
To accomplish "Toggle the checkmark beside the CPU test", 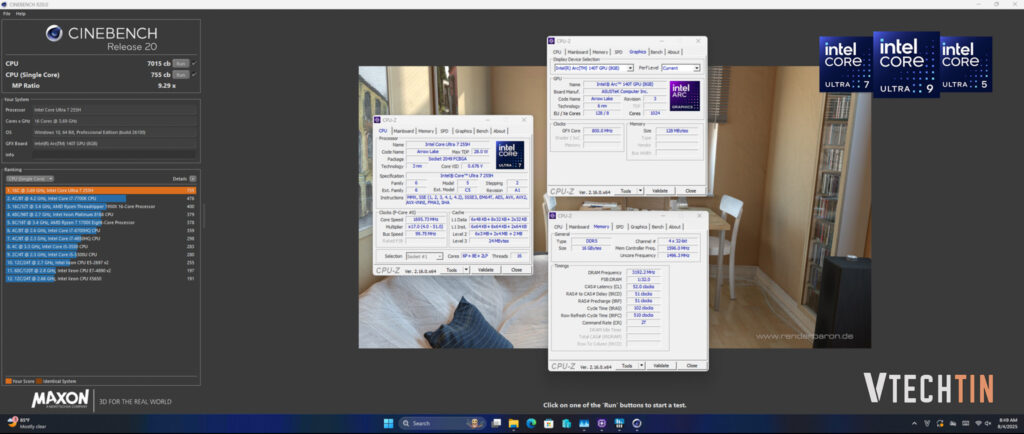I will pyautogui.click(x=194, y=63).
